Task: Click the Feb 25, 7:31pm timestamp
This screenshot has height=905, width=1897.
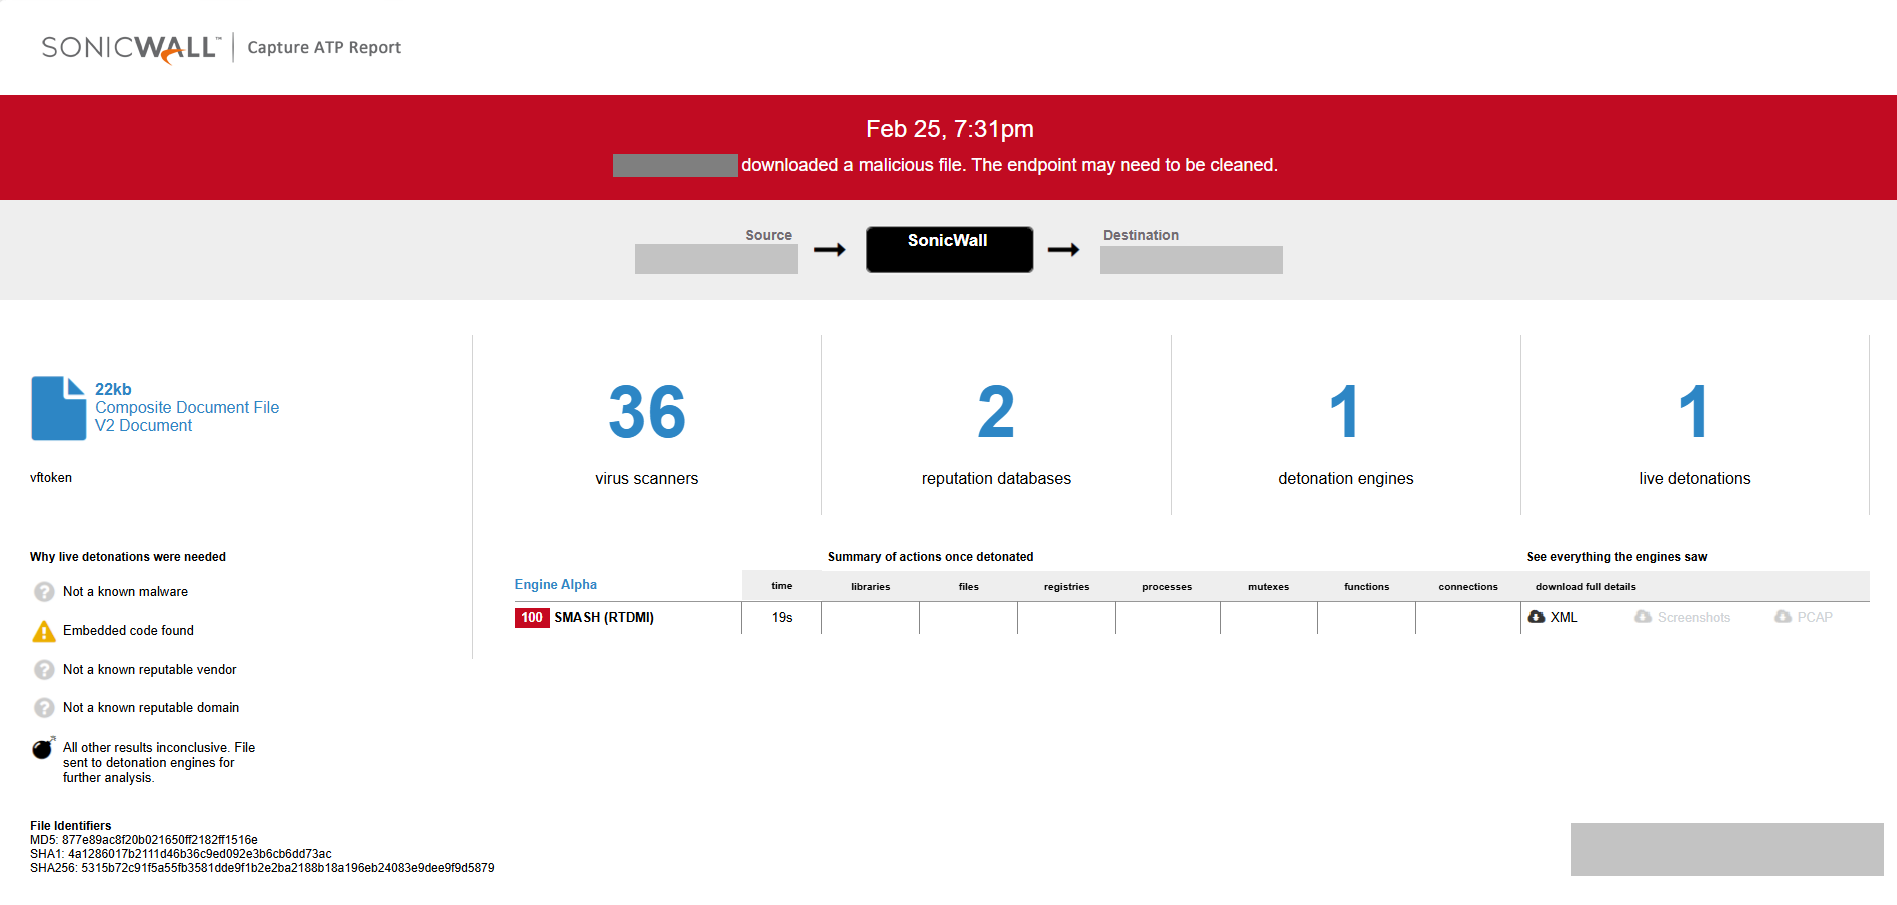Action: pos(950,129)
